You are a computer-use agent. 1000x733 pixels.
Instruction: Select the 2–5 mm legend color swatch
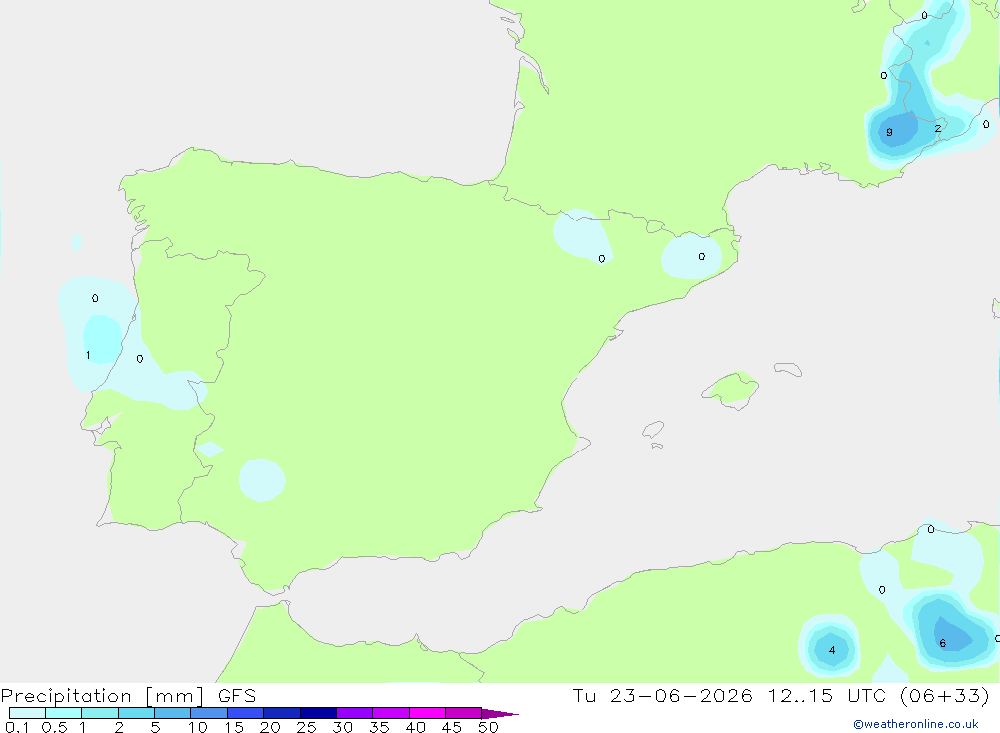click(136, 713)
